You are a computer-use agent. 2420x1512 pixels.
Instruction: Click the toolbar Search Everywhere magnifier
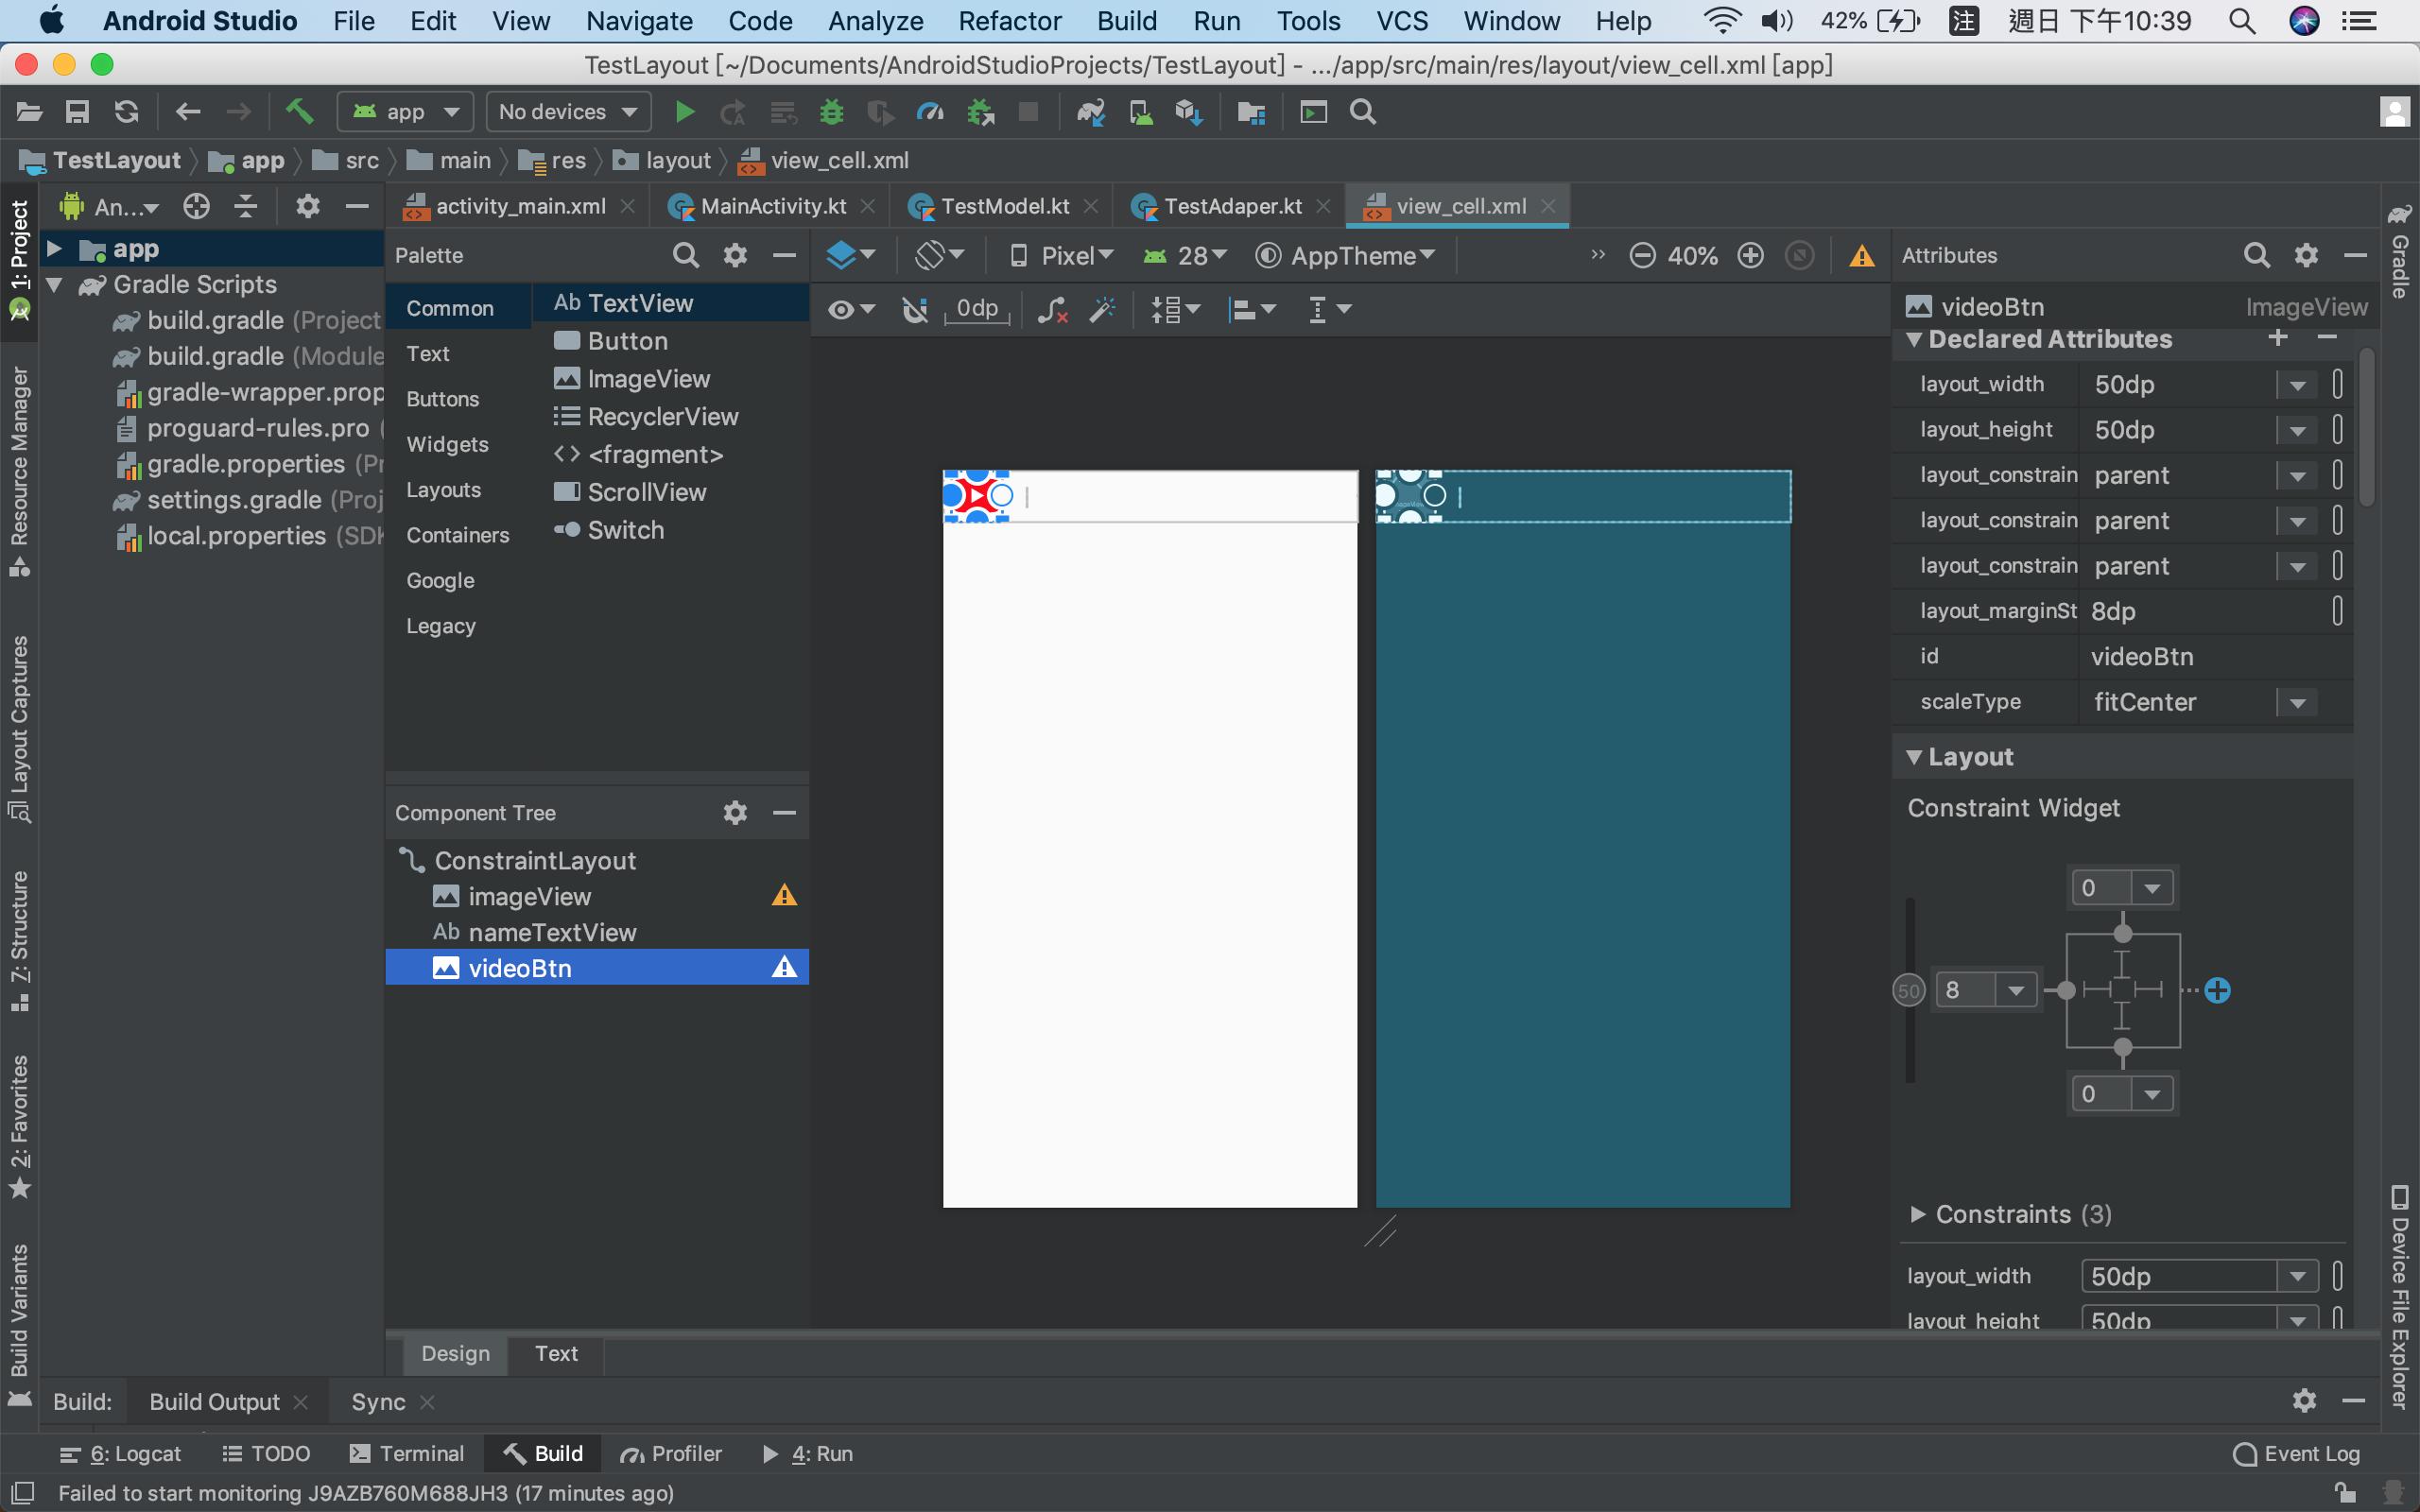coord(1363,112)
